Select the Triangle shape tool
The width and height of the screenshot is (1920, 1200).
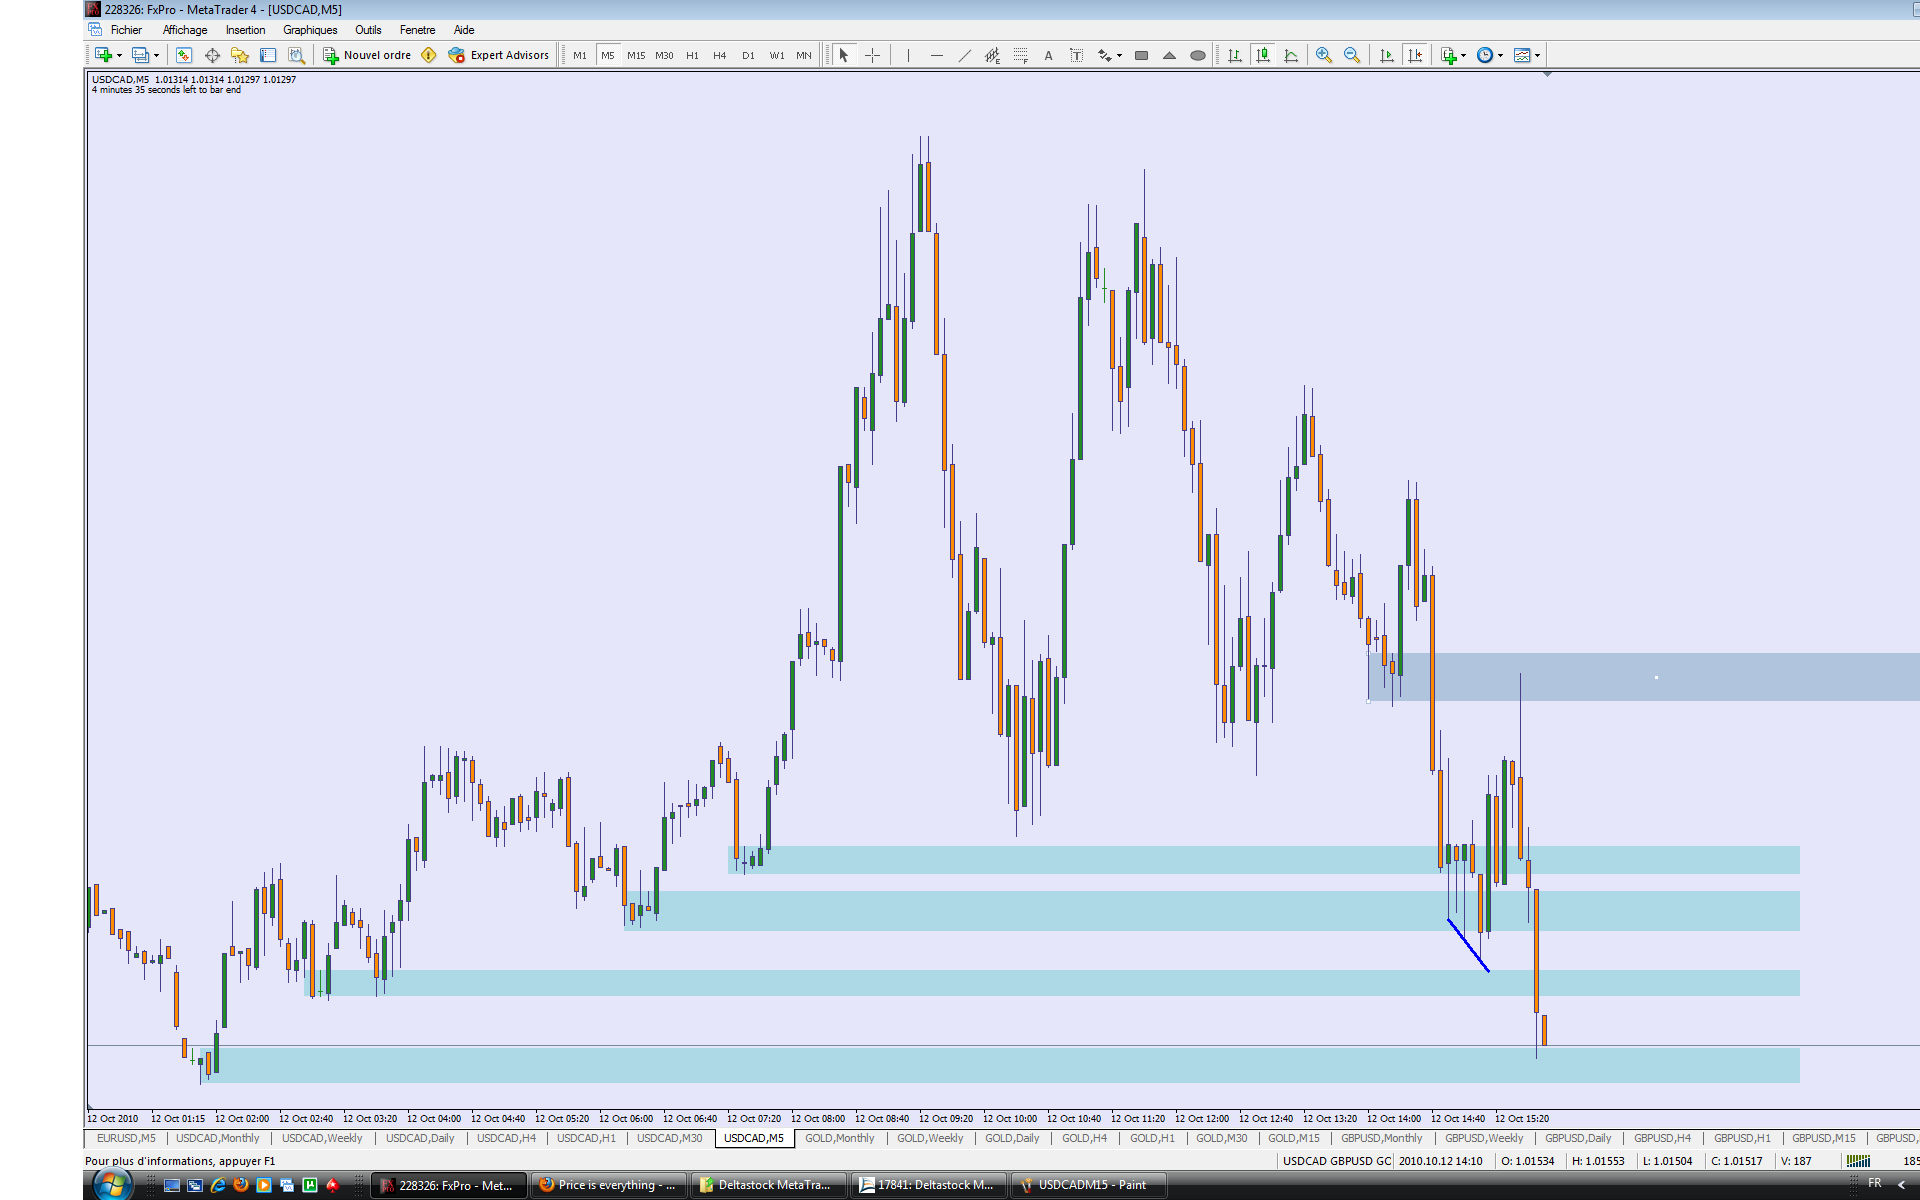click(x=1169, y=55)
